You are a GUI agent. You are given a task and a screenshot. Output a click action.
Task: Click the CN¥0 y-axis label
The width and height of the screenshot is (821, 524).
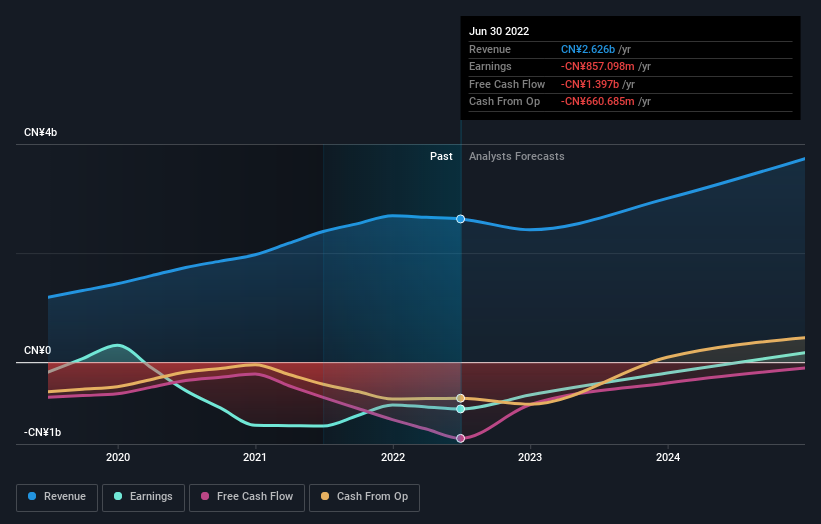37,350
